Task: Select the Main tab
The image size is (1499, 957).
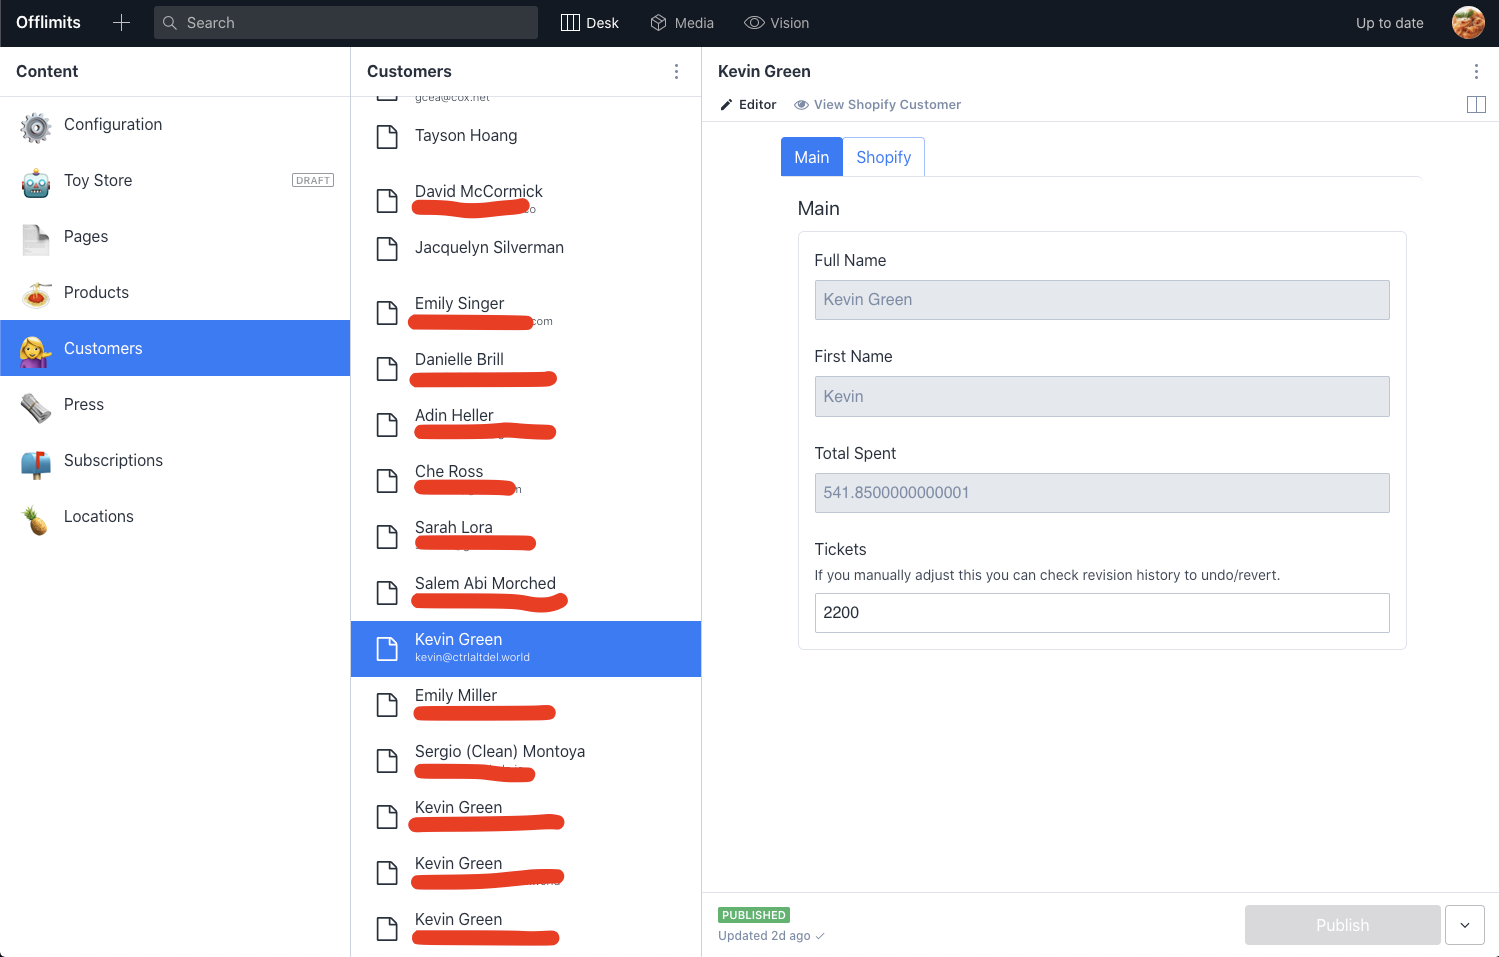Action: [811, 157]
